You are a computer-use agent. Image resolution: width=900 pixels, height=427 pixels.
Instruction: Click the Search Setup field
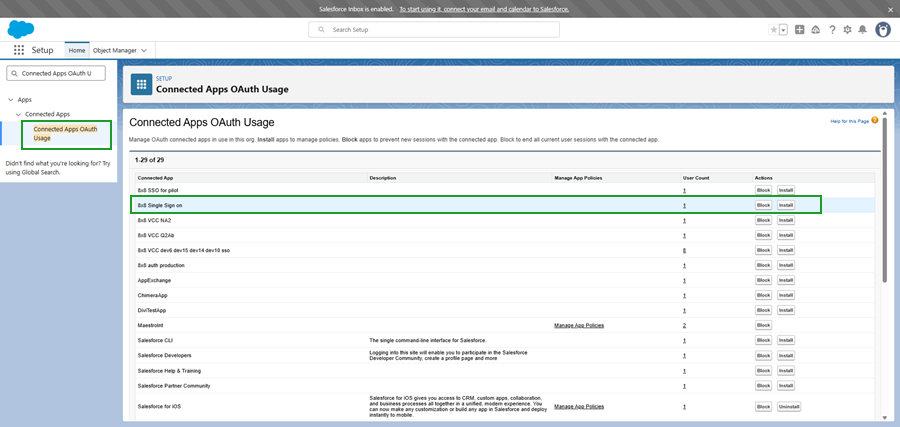[448, 30]
